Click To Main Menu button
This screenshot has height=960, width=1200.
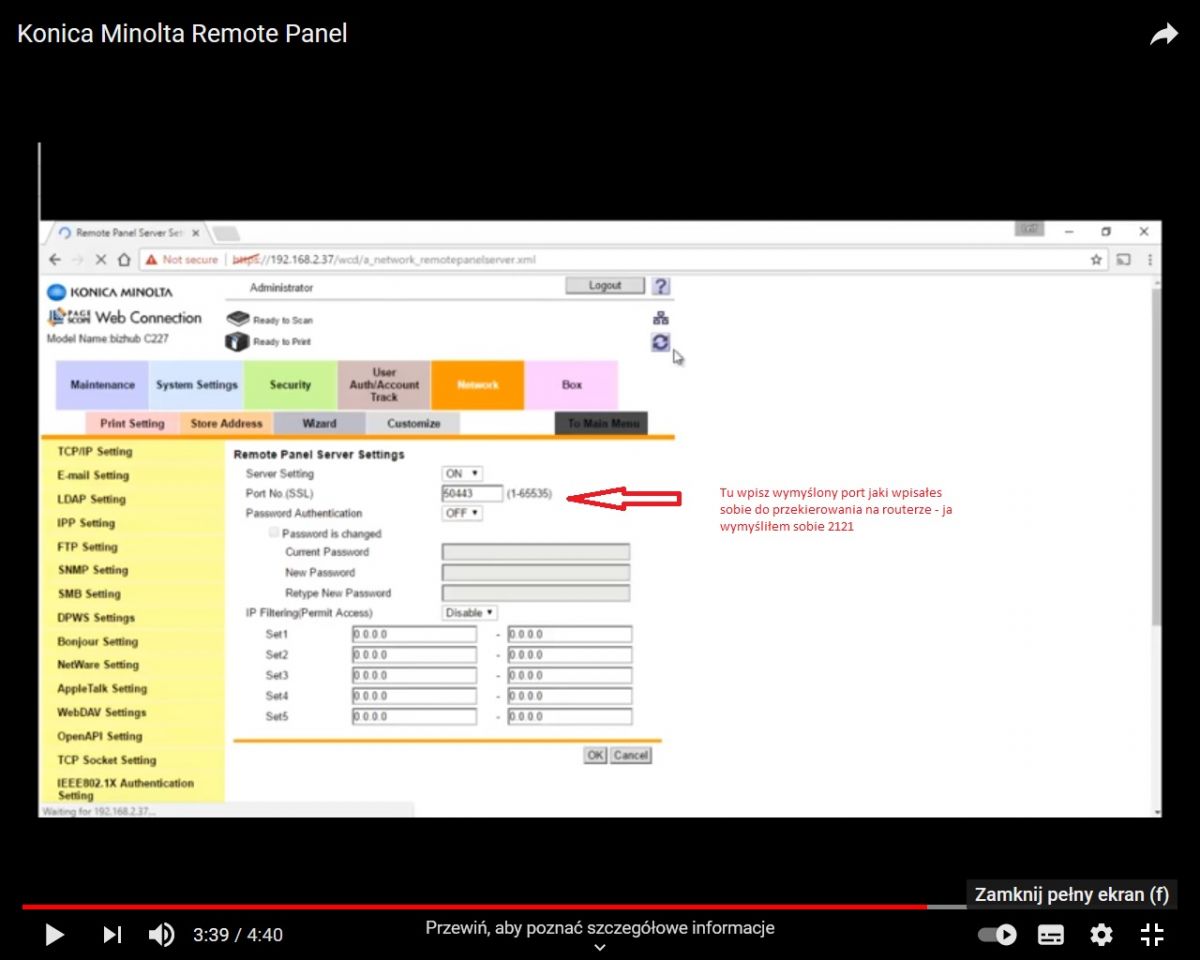click(601, 424)
